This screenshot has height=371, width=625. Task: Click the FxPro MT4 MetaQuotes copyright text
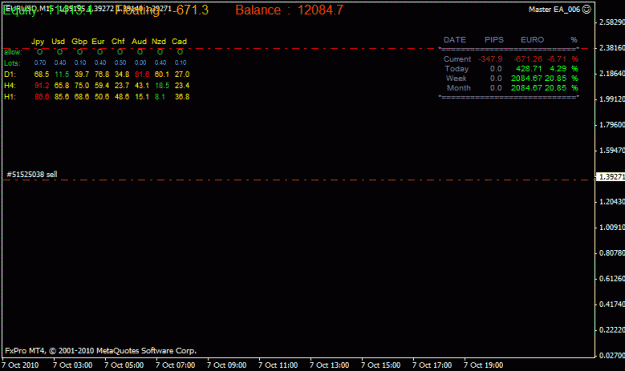coord(101,351)
